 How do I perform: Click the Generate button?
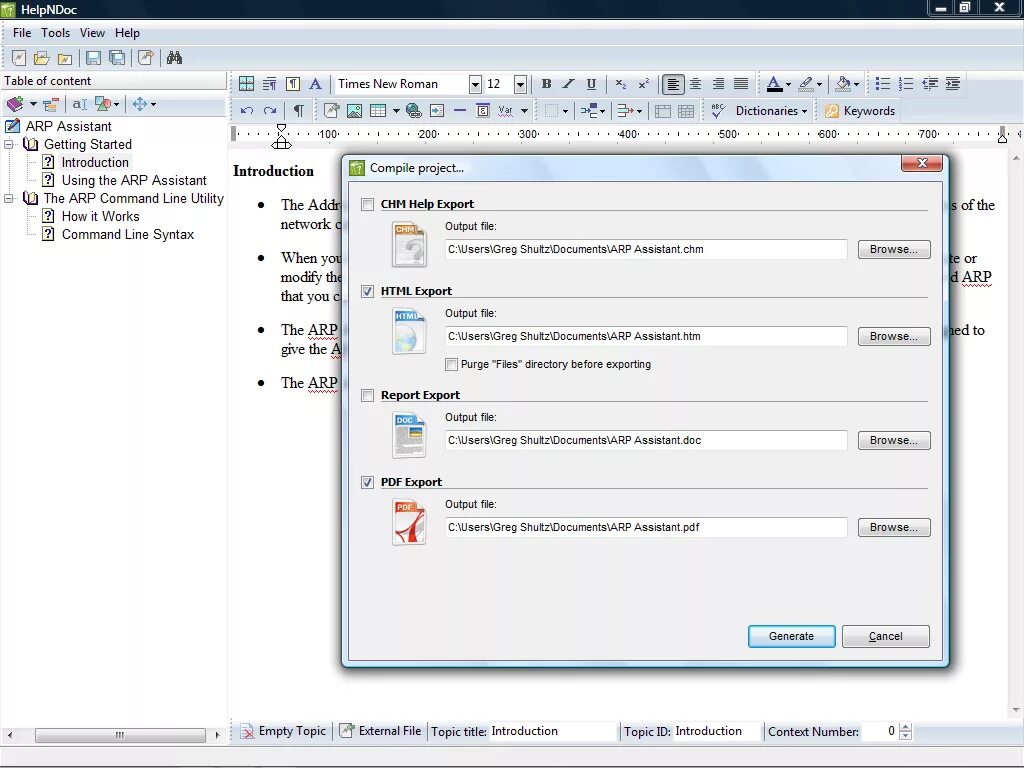tap(791, 636)
